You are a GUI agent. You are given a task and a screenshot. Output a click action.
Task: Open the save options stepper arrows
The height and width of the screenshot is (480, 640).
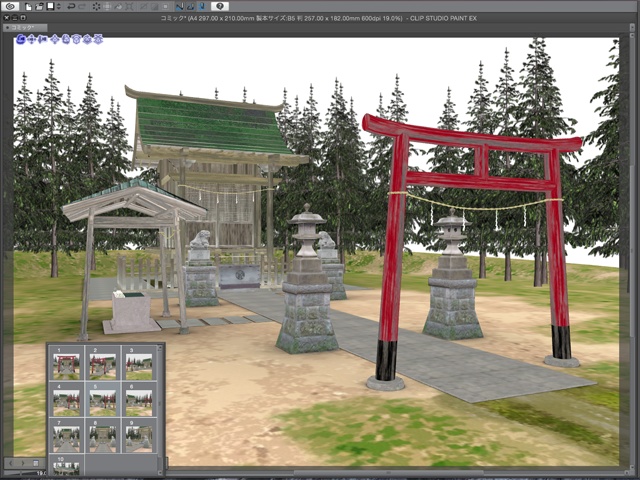[x=58, y=7]
